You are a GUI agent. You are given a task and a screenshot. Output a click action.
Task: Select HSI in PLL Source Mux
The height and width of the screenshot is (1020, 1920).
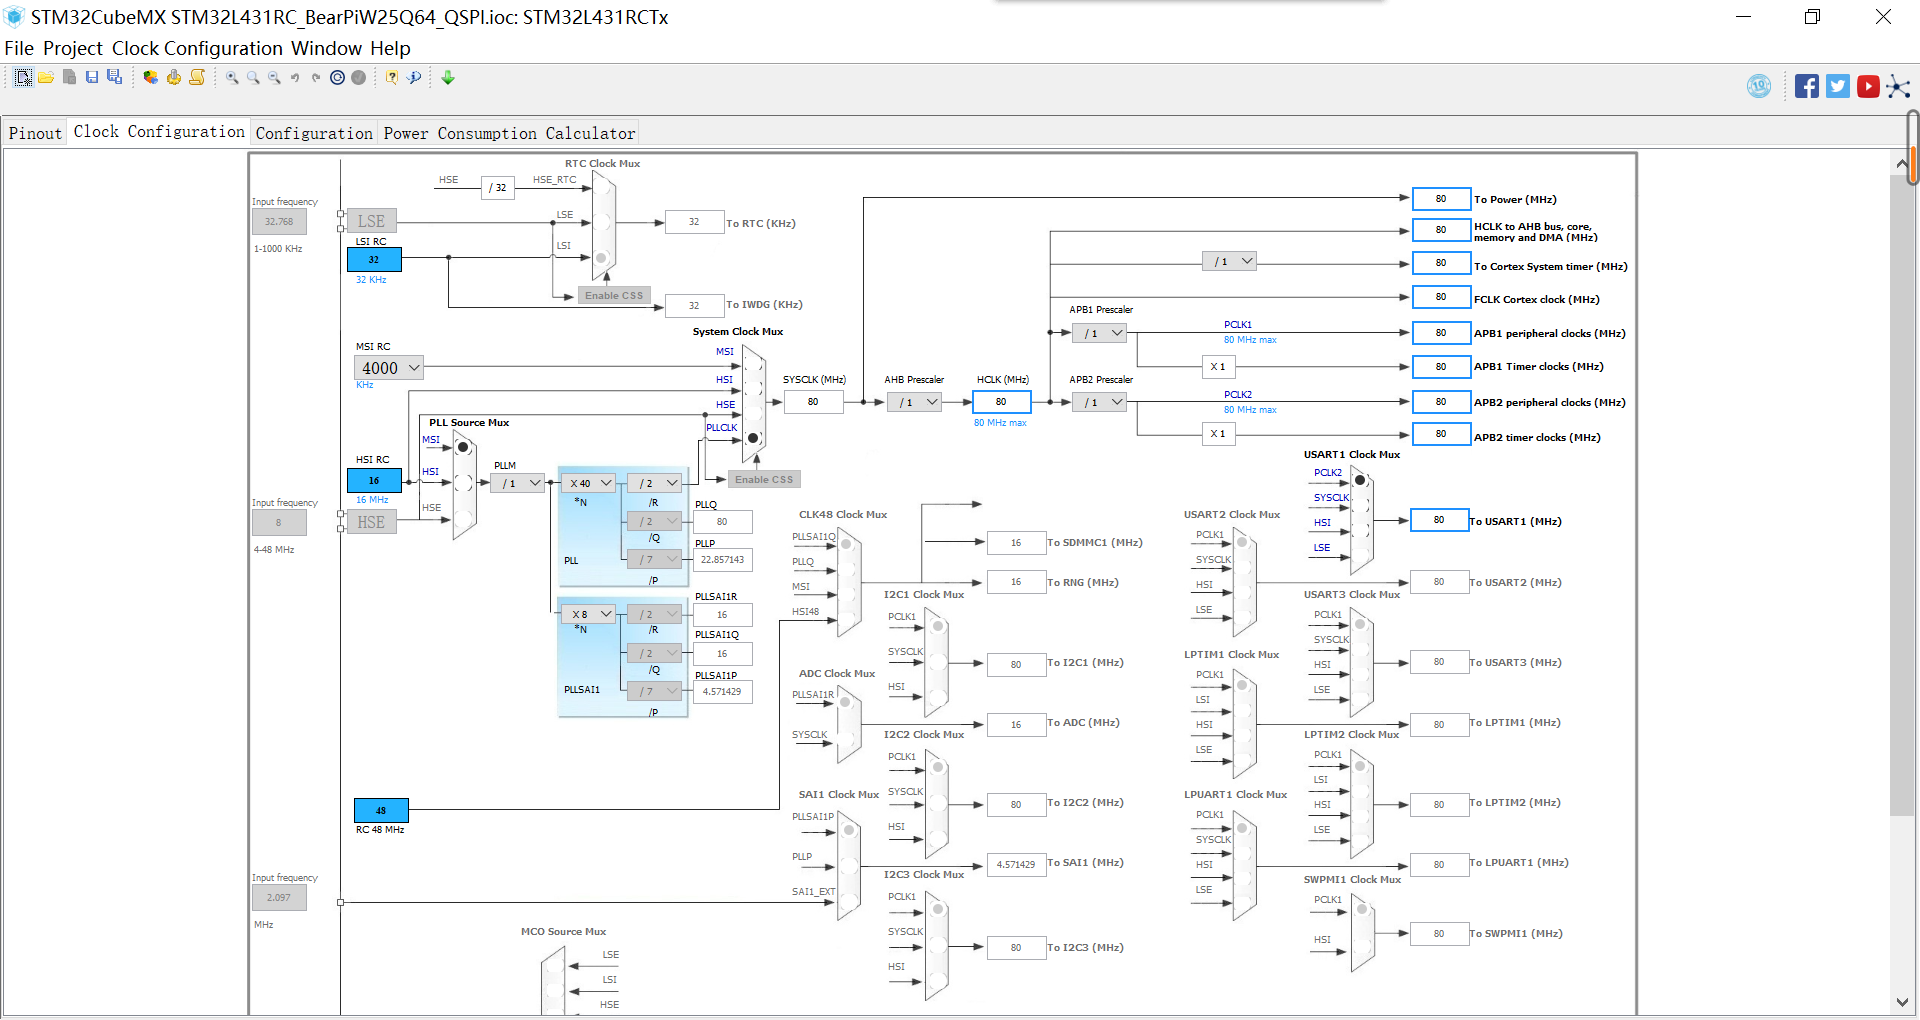coord(463,482)
